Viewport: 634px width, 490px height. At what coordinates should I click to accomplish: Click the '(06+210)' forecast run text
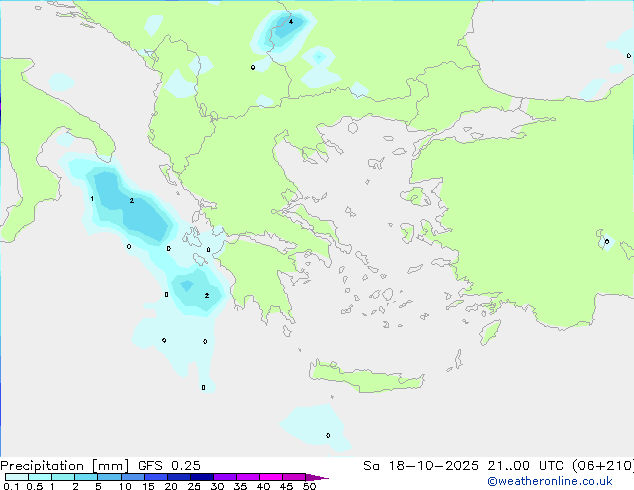point(603,466)
